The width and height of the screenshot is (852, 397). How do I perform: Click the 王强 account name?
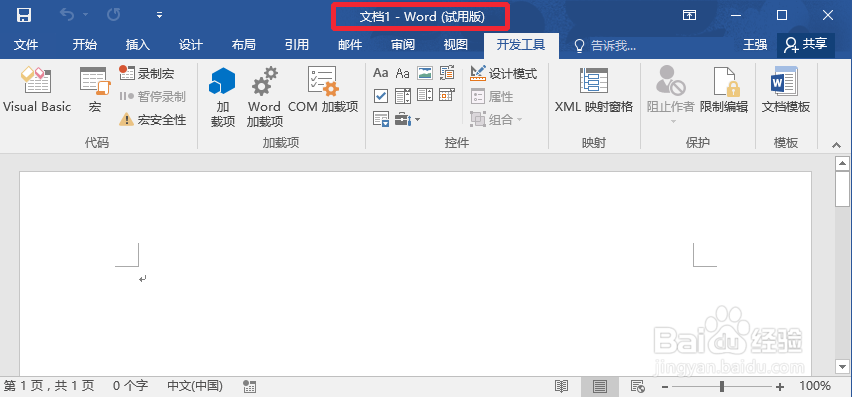pyautogui.click(x=755, y=45)
